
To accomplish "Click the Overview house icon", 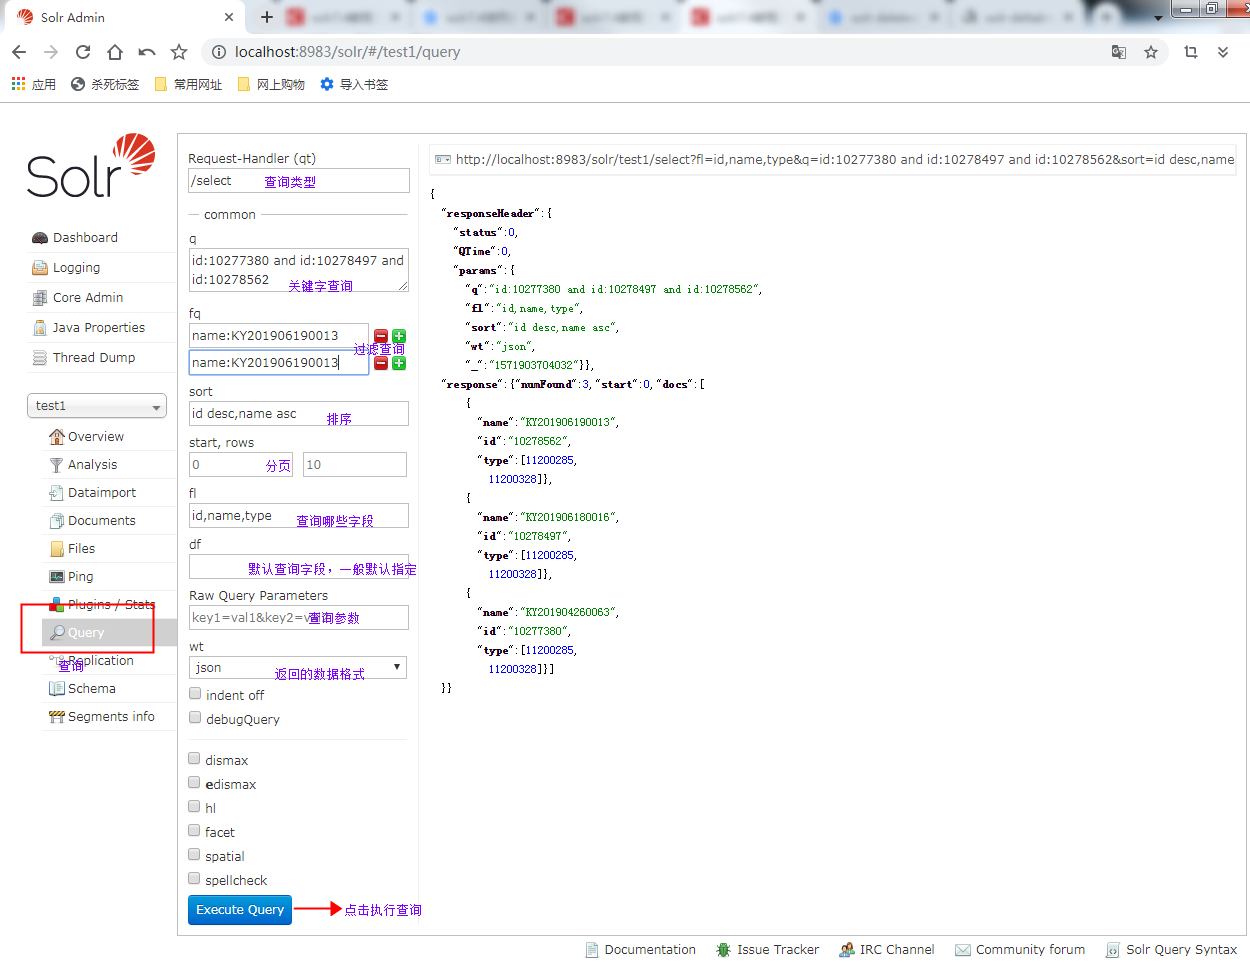I will click(57, 437).
